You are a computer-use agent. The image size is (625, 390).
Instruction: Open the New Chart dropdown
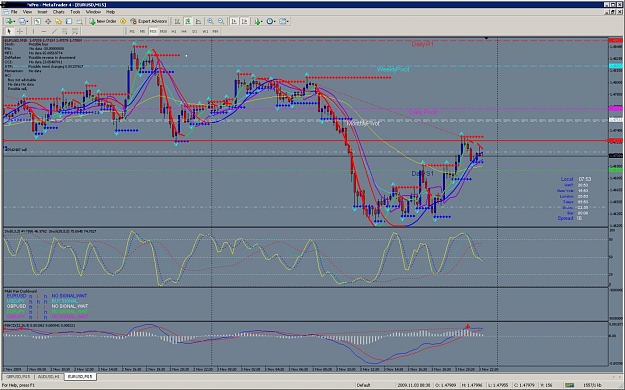[10, 21]
